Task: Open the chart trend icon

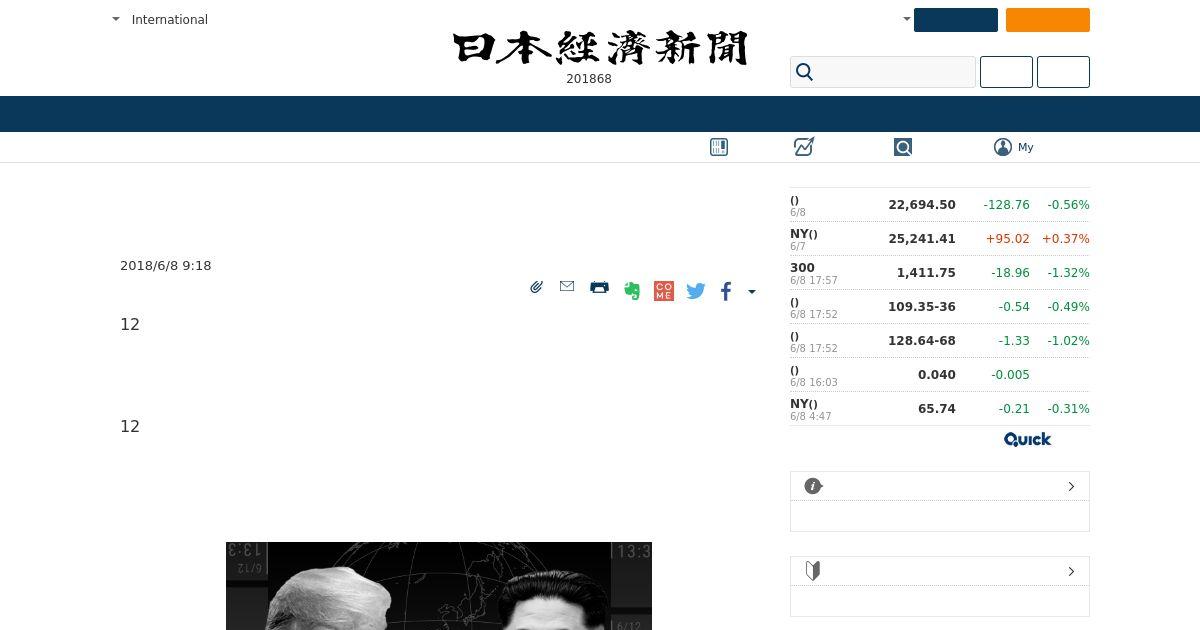Action: tap(804, 147)
